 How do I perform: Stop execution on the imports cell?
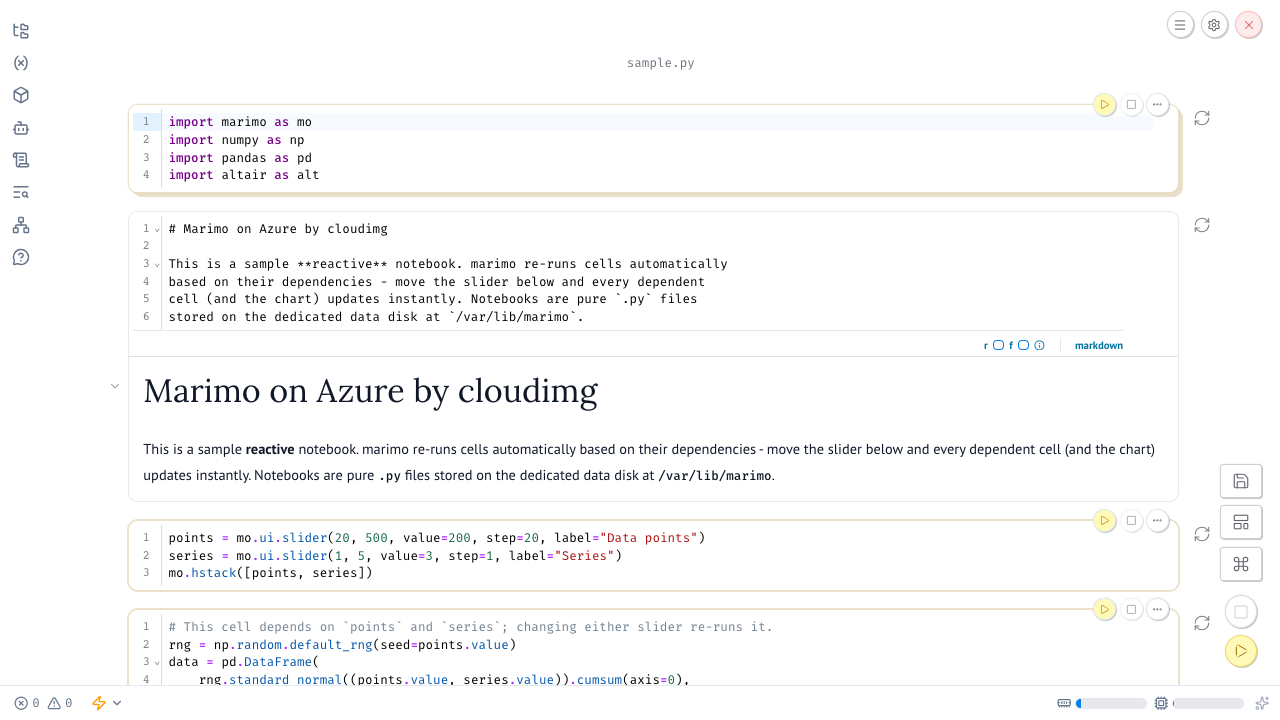click(1131, 104)
